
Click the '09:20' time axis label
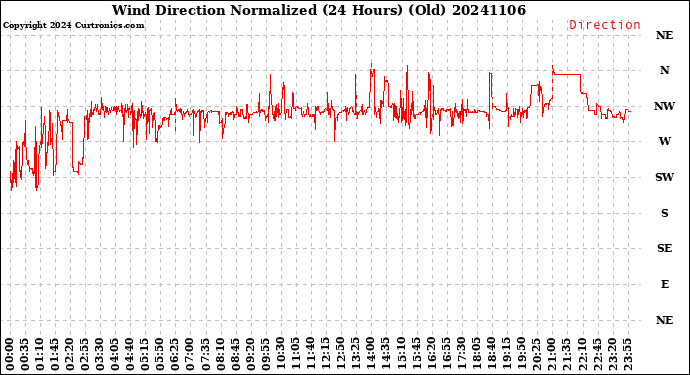click(250, 354)
